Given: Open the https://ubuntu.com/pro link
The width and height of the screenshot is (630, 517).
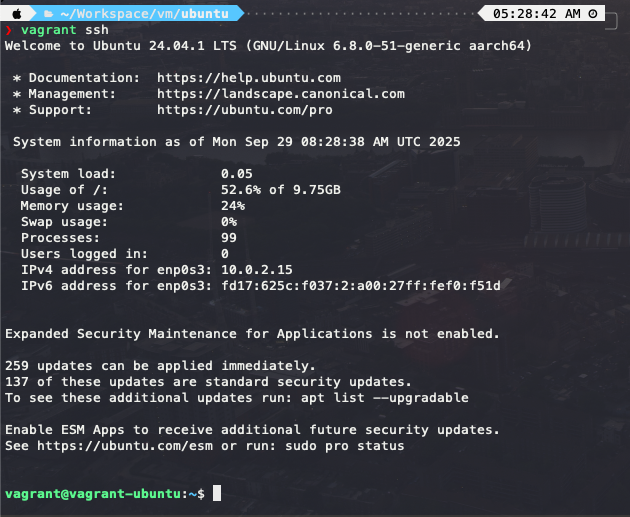Looking at the screenshot, I should tap(245, 110).
